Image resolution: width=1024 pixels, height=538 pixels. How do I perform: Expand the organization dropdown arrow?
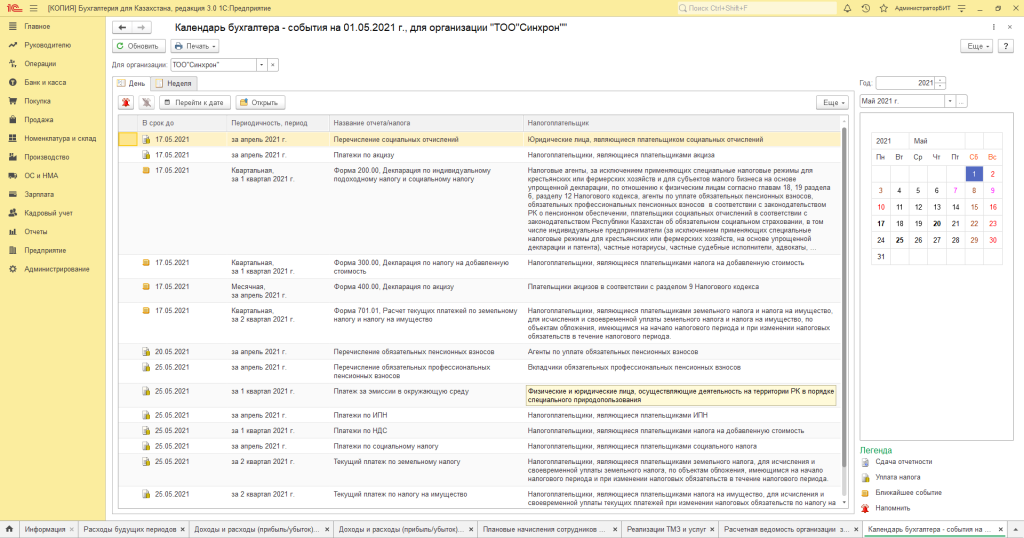point(262,64)
